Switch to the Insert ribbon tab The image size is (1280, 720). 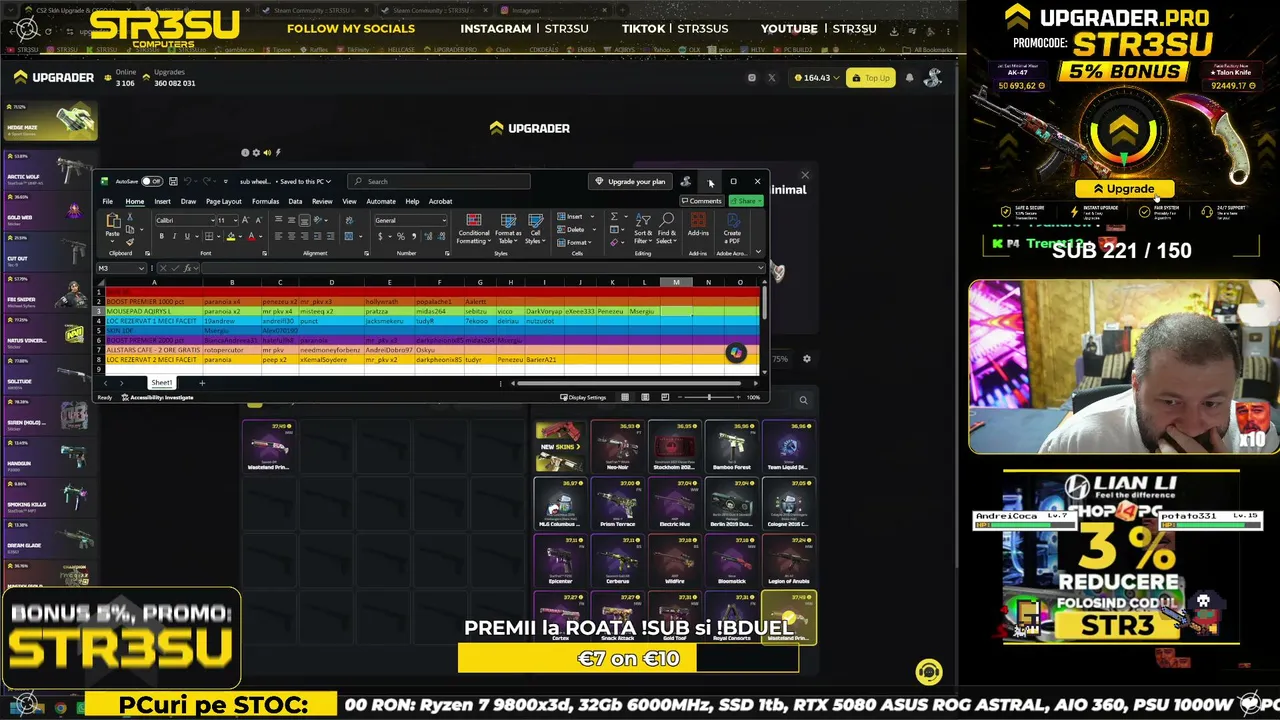[x=162, y=201]
